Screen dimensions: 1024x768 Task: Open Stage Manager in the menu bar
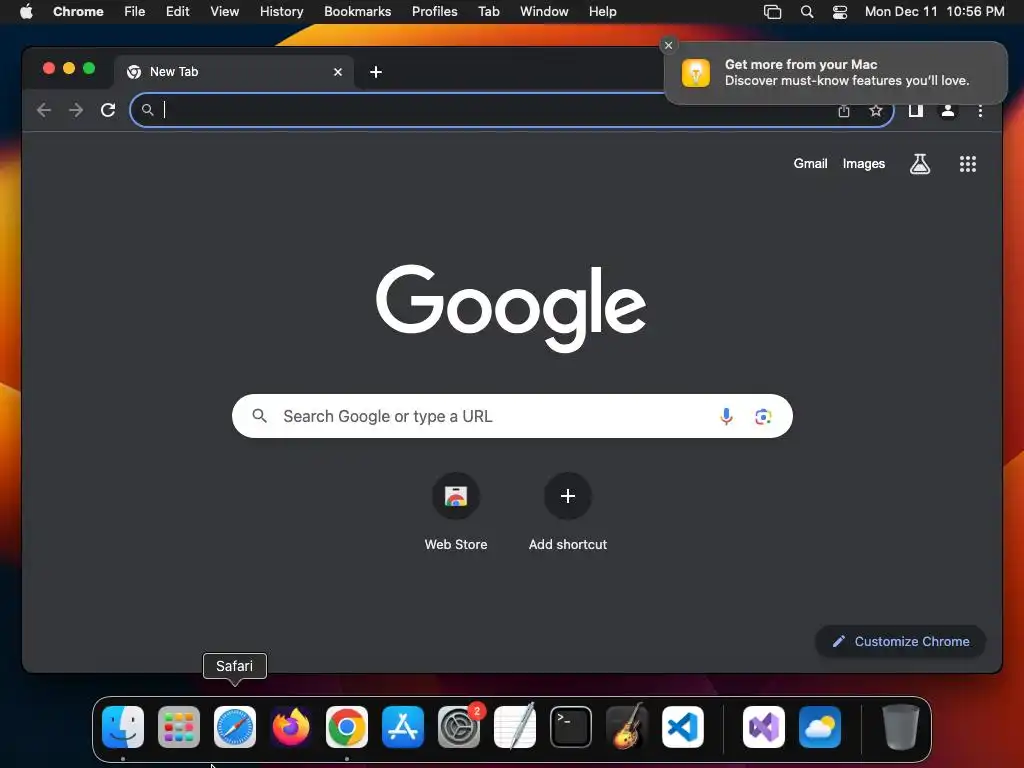click(772, 12)
